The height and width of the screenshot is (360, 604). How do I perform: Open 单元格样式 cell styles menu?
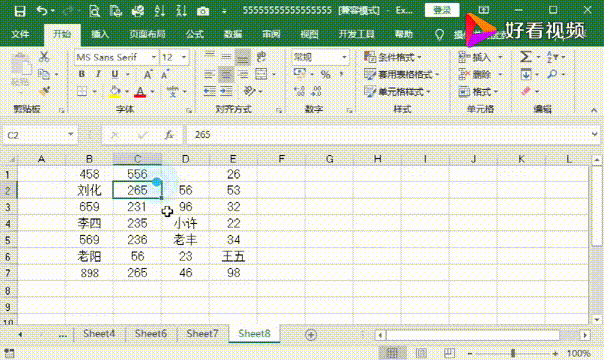(397, 92)
